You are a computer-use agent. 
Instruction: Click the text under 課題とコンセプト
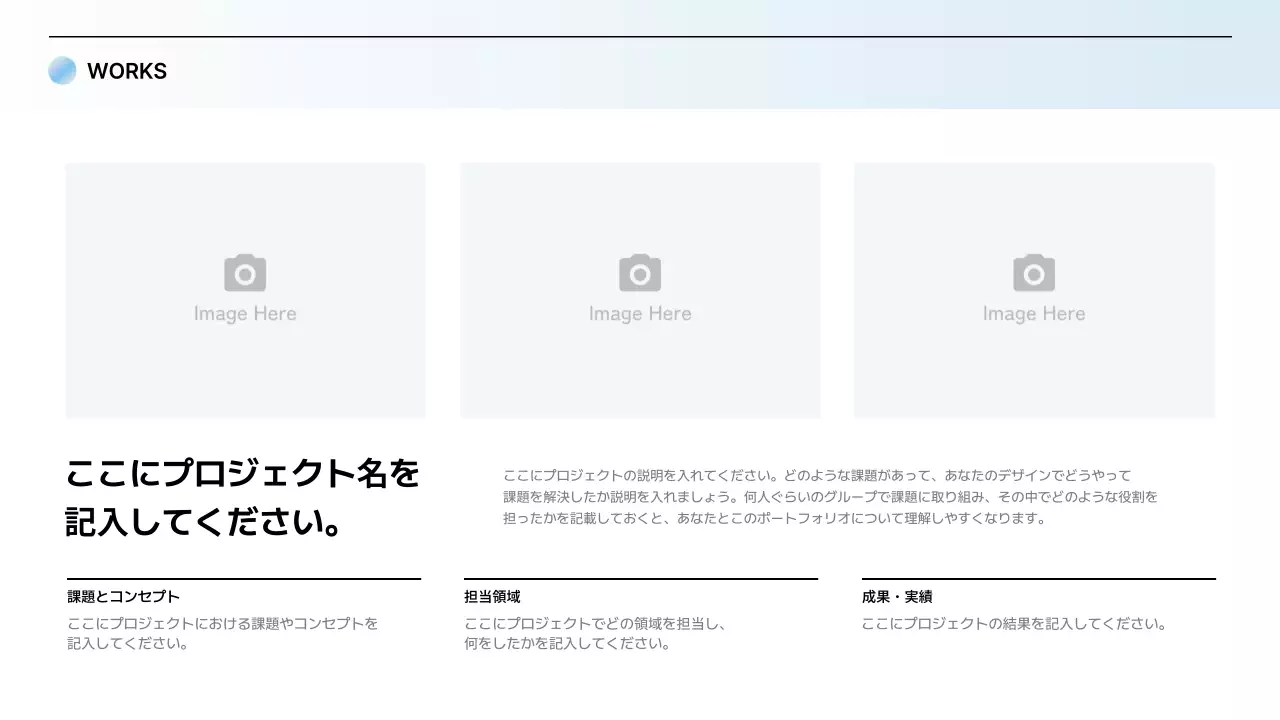[222, 633]
